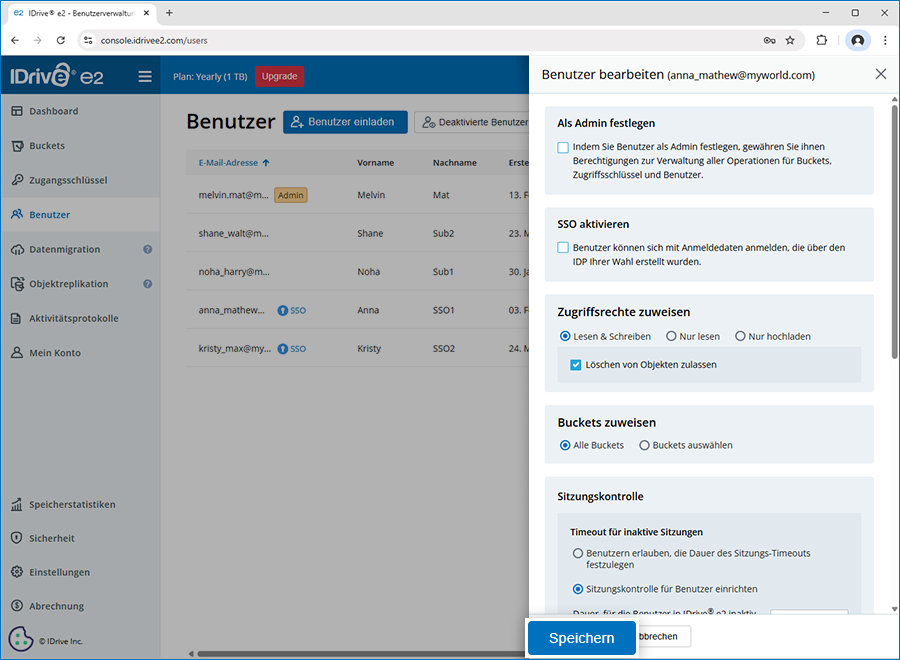Click the red Upgrade button

(x=279, y=76)
